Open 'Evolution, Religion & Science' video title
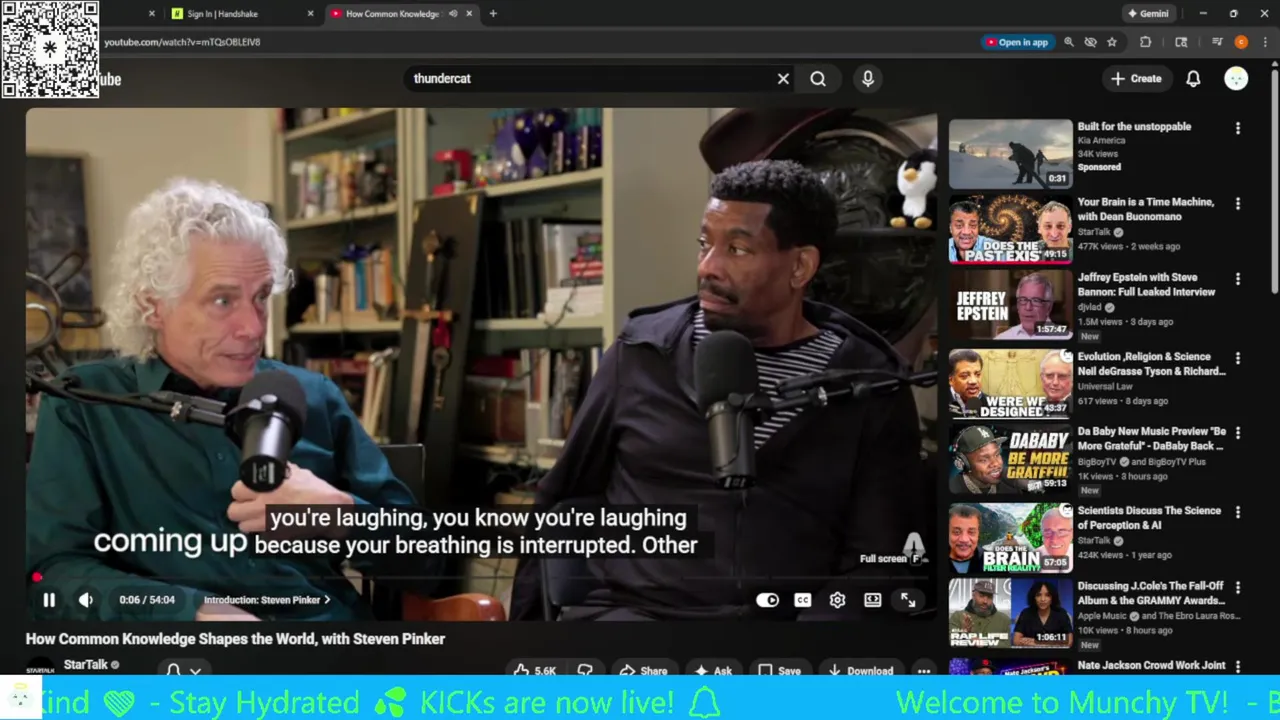This screenshot has height=720, width=1280. (1151, 364)
